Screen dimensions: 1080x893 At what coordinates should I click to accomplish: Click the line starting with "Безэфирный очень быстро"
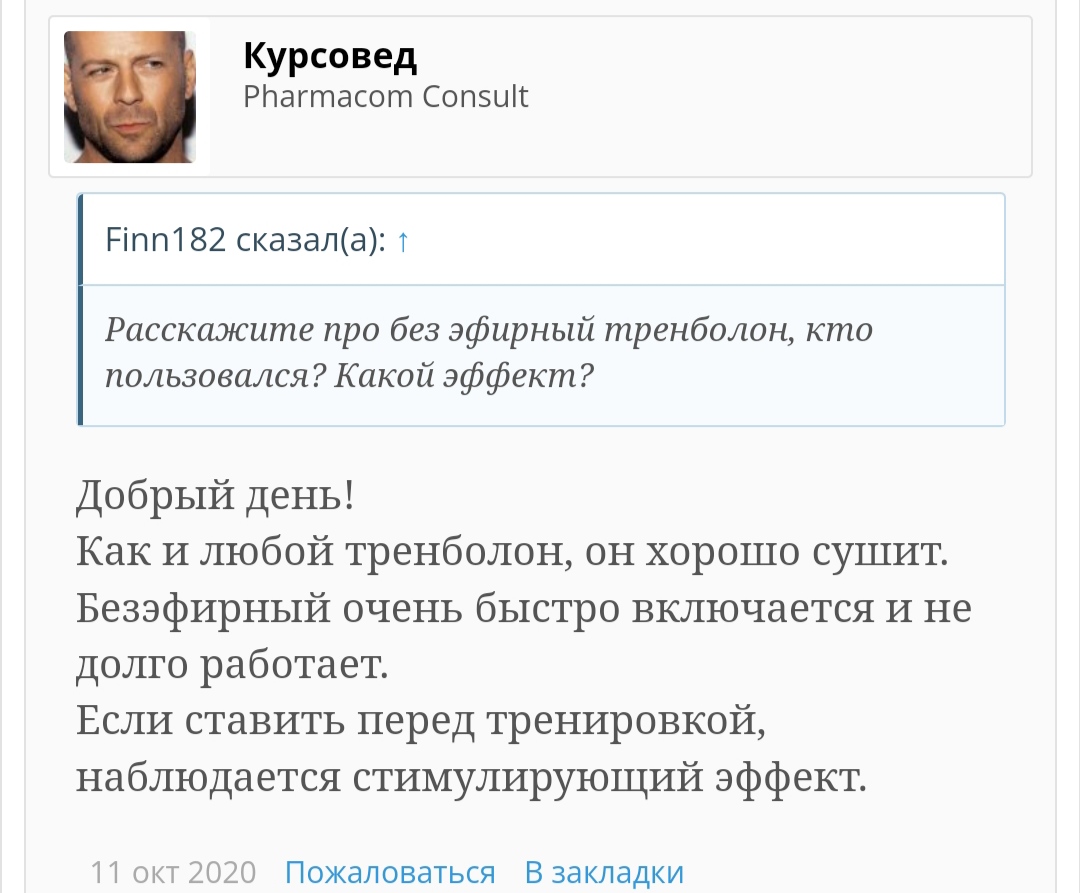point(523,608)
